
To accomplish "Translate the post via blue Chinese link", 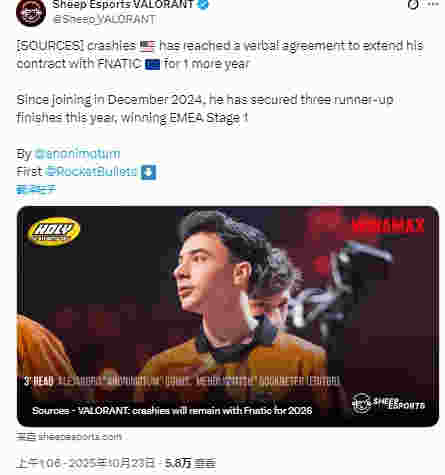I will (36, 190).
